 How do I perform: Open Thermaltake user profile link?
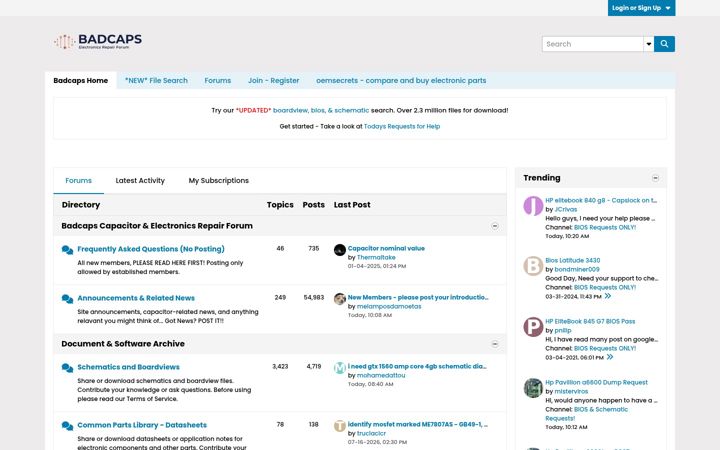376,257
